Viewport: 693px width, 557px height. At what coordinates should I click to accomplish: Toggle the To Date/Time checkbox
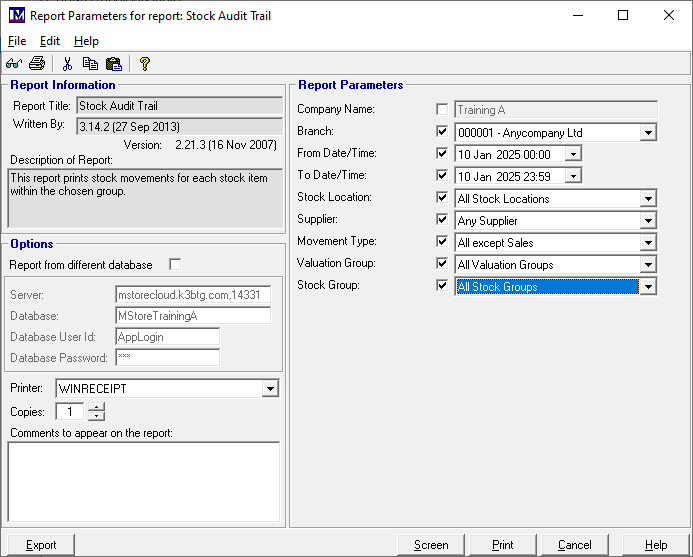pos(442,175)
